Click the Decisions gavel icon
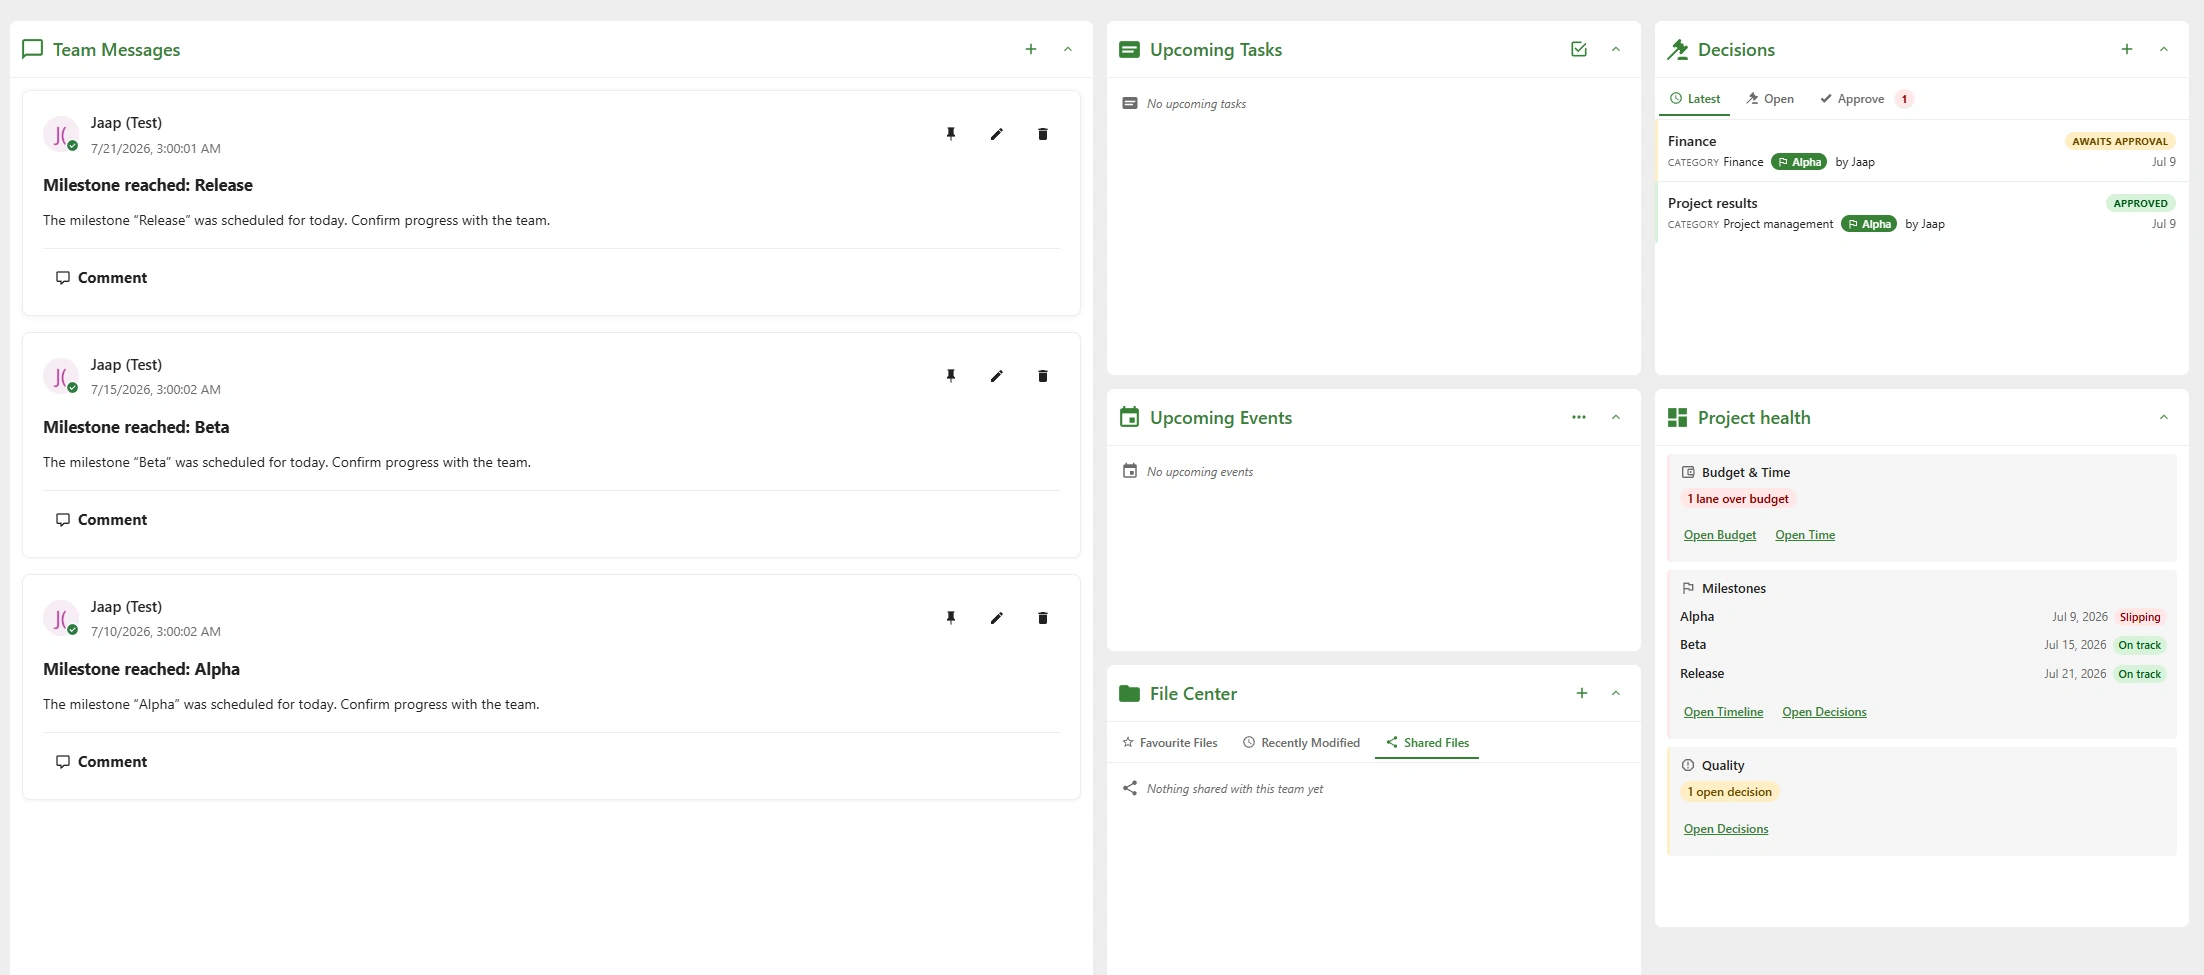This screenshot has height=975, width=2204. [1678, 49]
